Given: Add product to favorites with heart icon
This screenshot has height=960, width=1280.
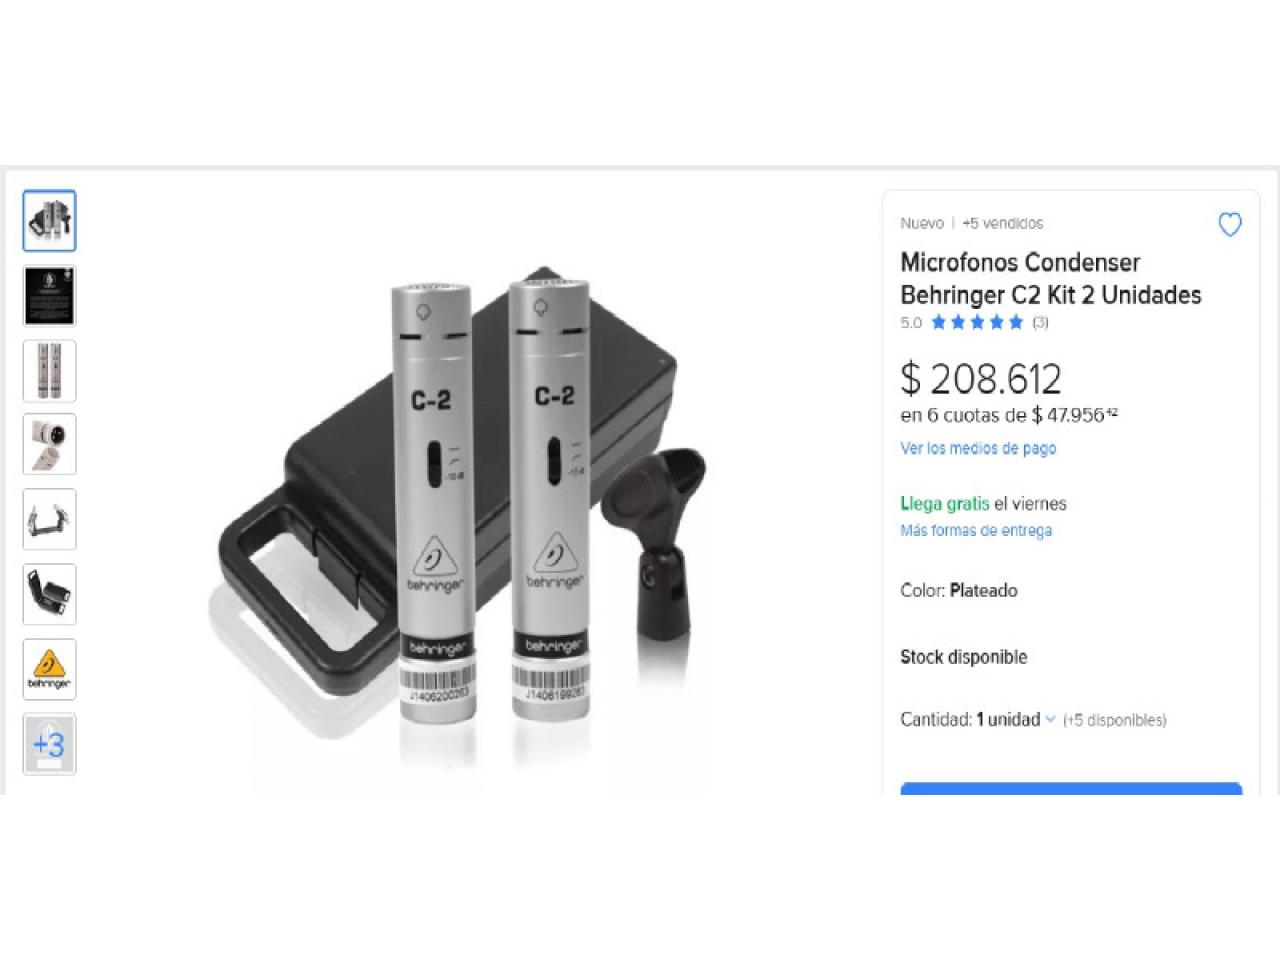Looking at the screenshot, I should click(x=1229, y=225).
